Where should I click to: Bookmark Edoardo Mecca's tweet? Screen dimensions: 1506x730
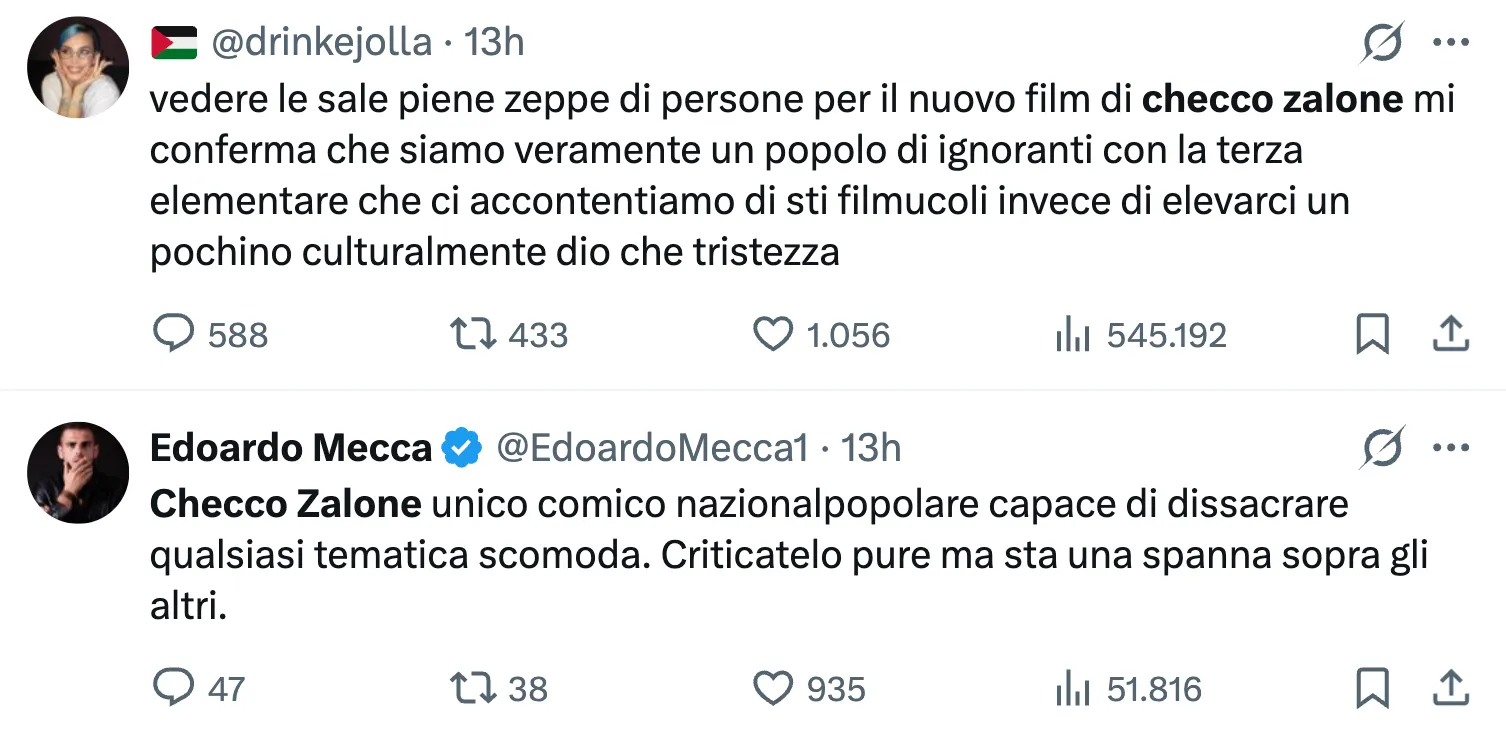click(x=1372, y=688)
